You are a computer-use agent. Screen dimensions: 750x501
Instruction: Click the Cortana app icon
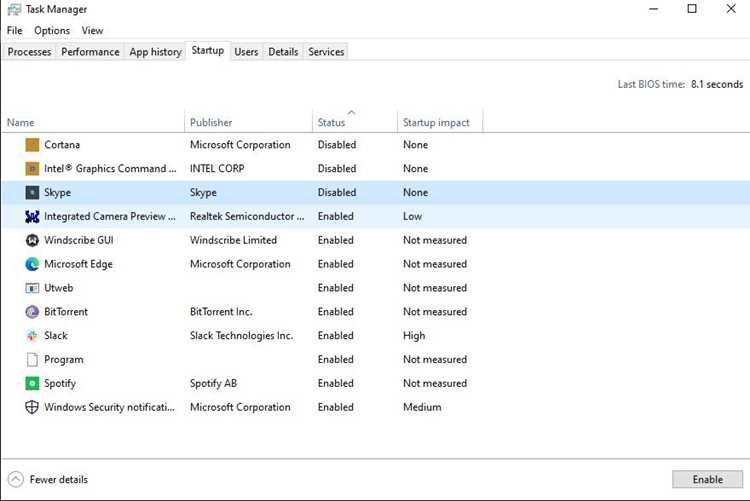tap(32, 145)
